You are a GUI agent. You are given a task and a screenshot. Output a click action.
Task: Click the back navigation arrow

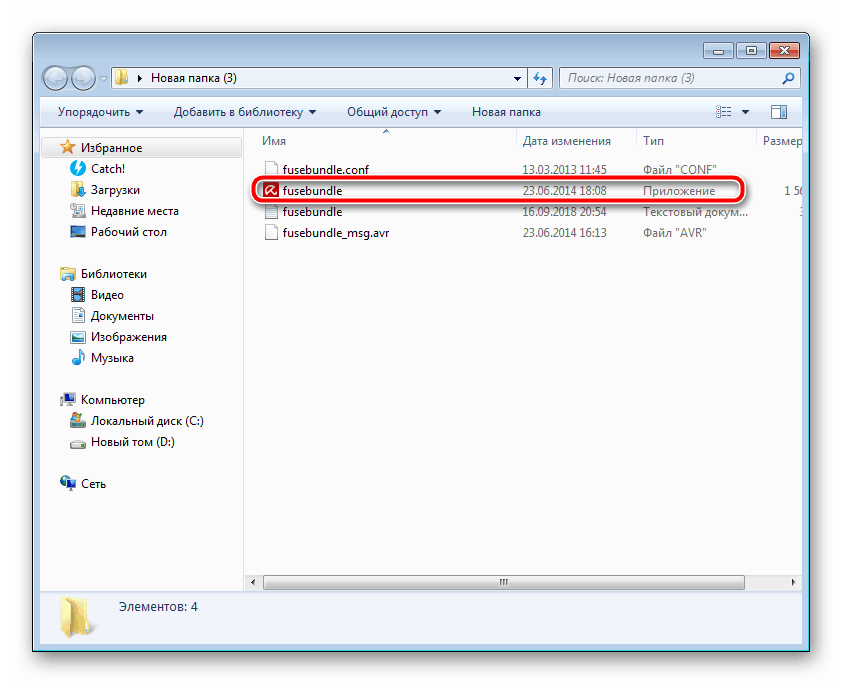(56, 78)
